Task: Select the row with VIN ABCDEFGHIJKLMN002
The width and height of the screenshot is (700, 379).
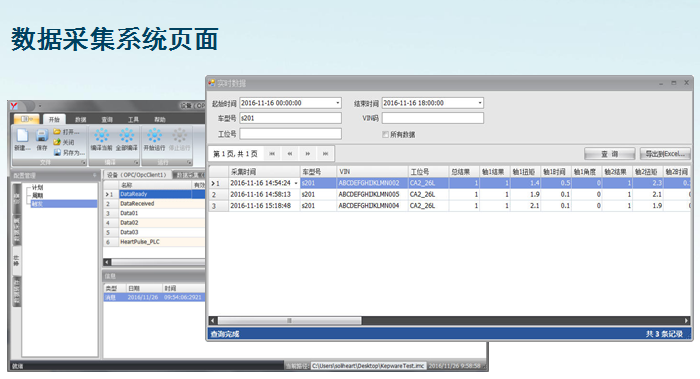Action: [x=450, y=183]
